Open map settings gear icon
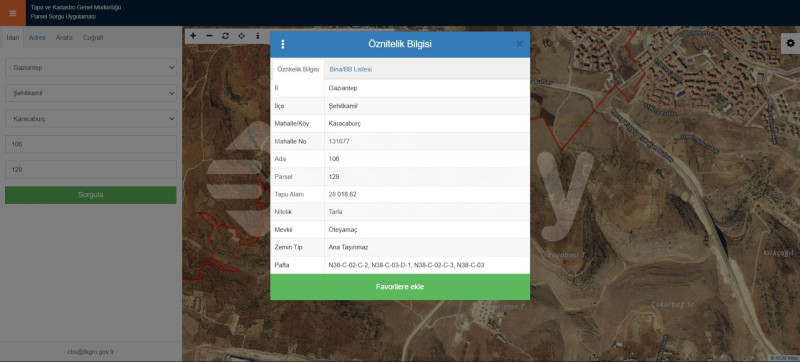800x362 pixels. (x=790, y=43)
